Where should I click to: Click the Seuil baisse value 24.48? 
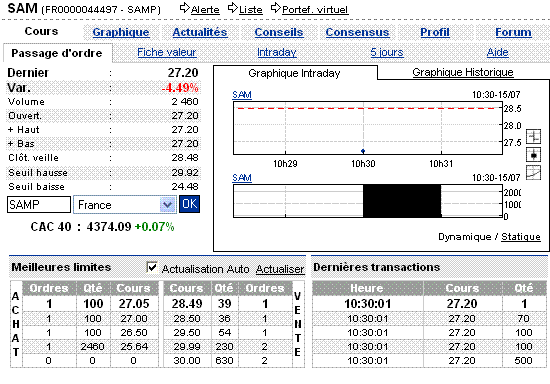(185, 187)
